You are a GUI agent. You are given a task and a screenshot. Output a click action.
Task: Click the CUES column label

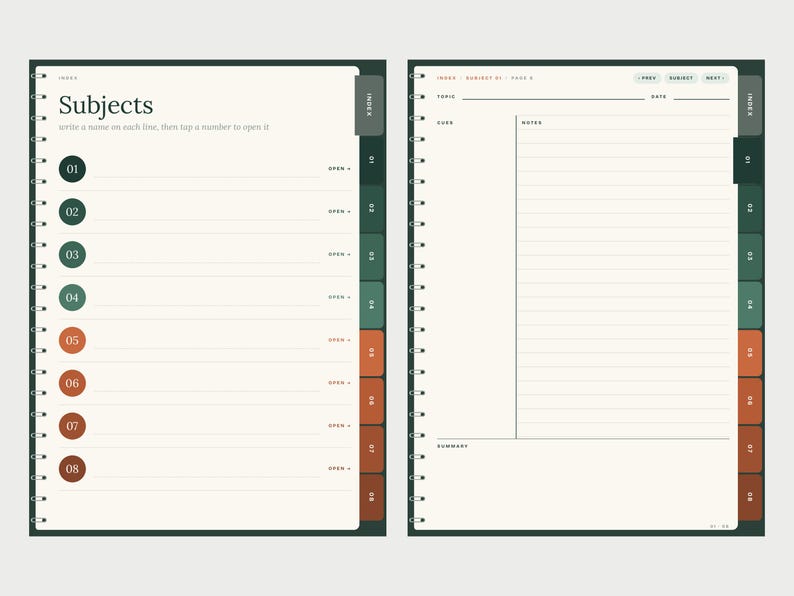[x=445, y=123]
